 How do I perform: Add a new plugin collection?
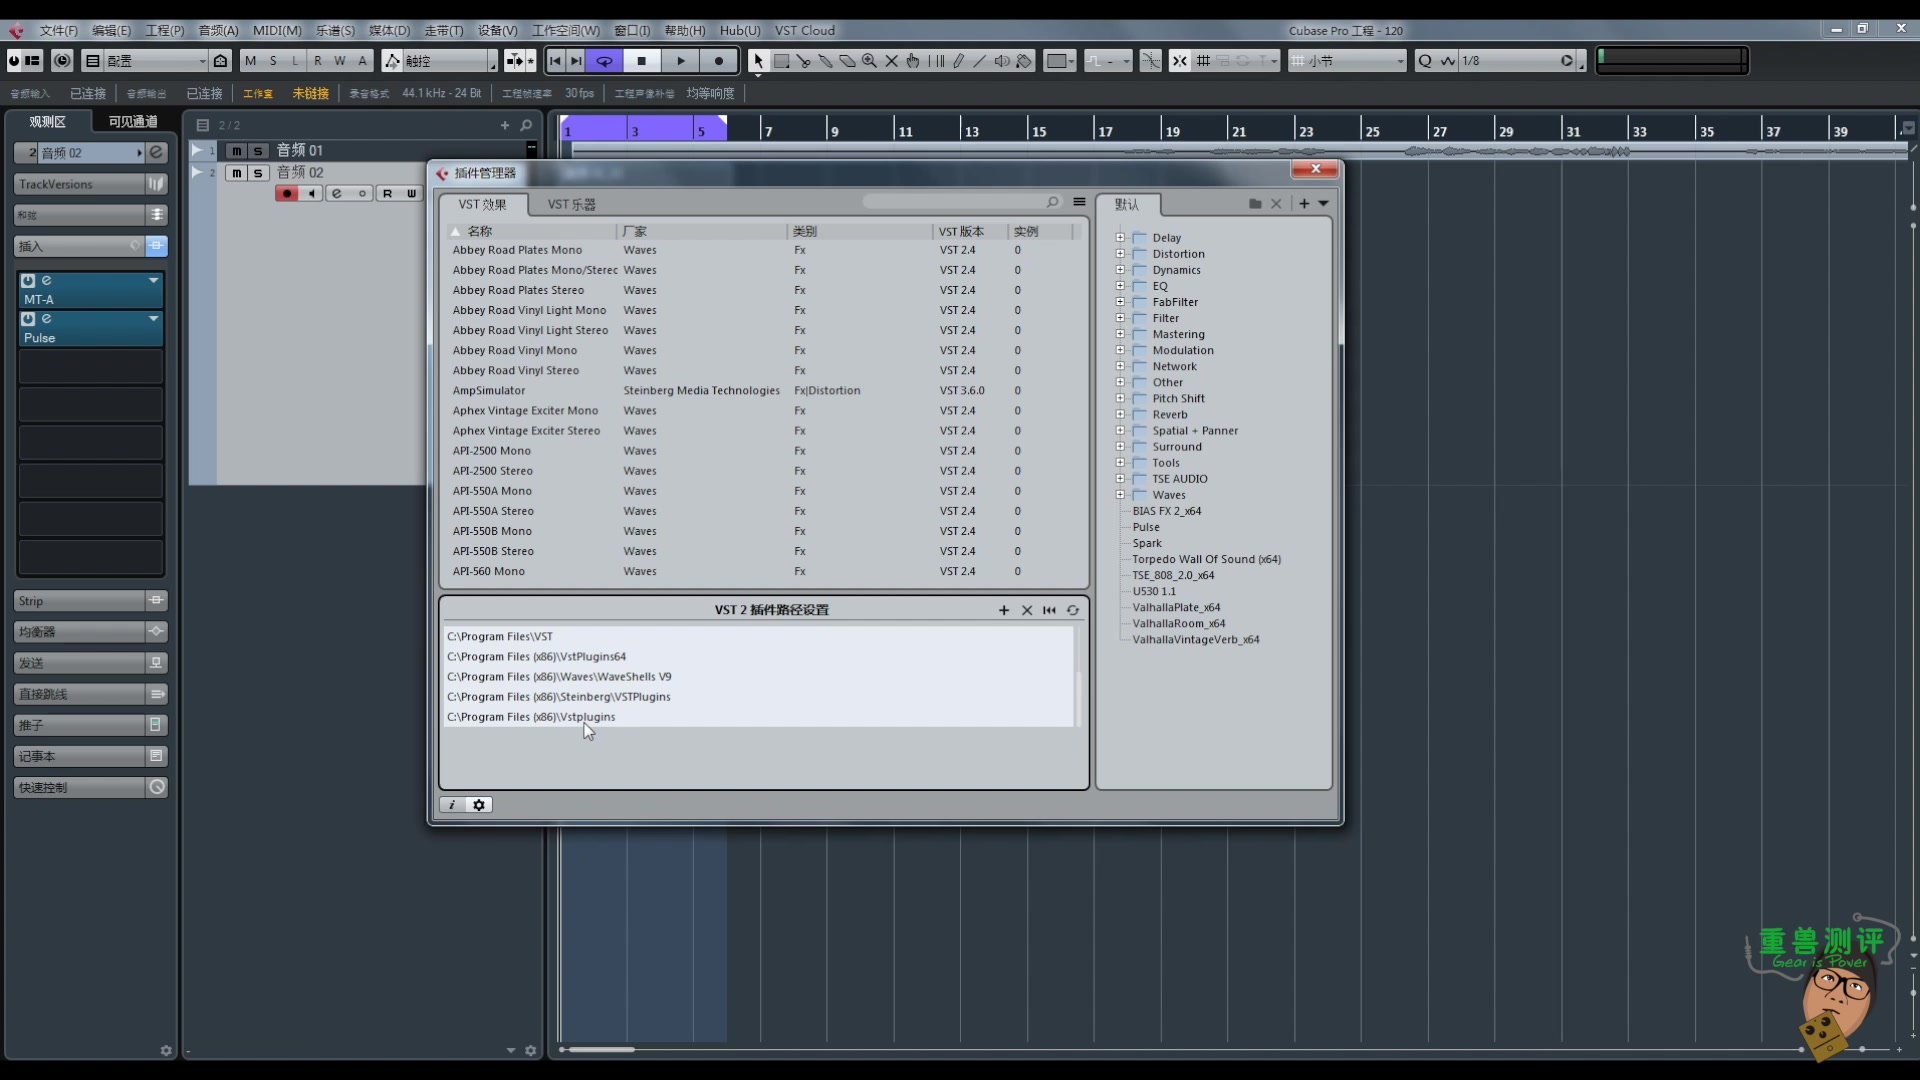tap(1304, 204)
